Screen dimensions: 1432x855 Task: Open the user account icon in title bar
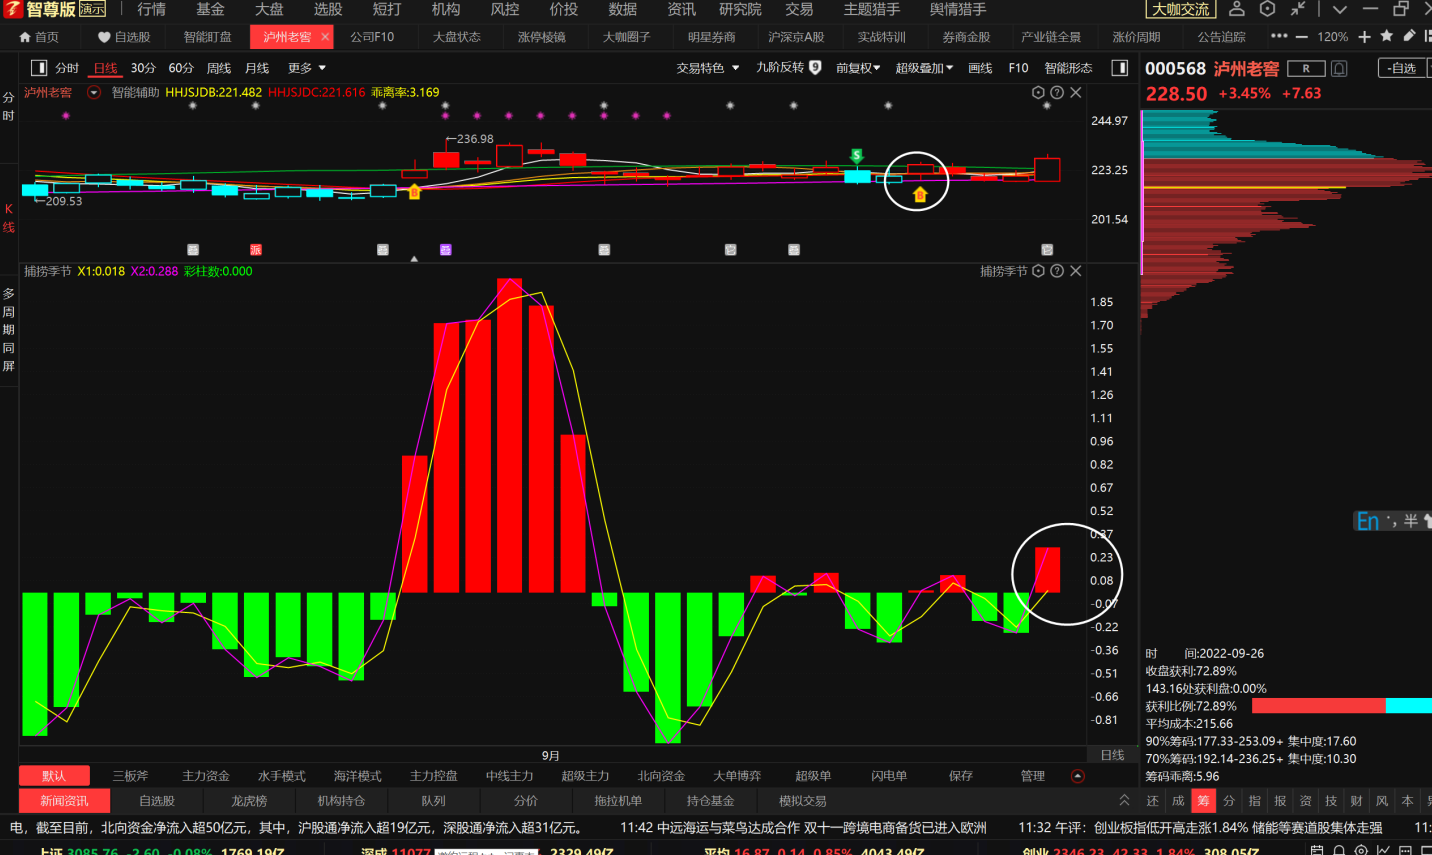(1237, 9)
